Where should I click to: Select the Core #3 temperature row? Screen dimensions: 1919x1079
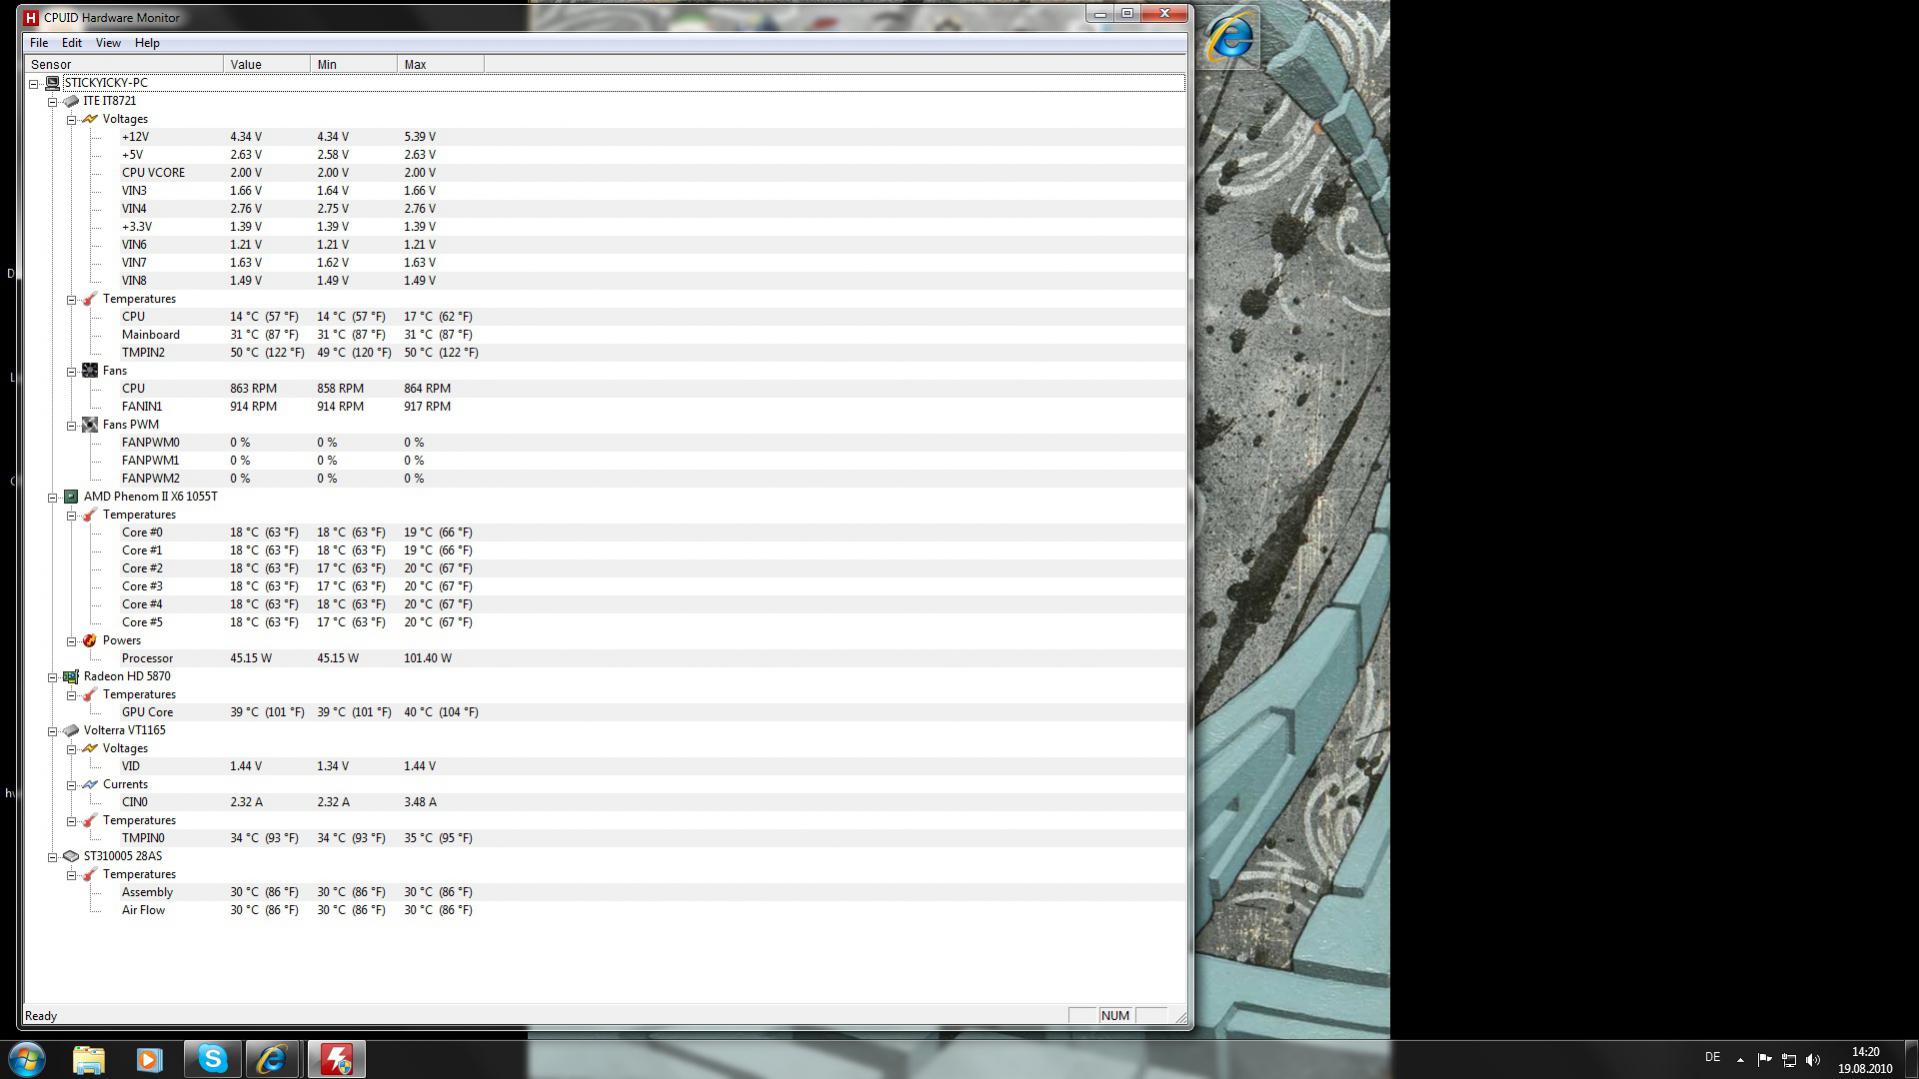pyautogui.click(x=652, y=587)
